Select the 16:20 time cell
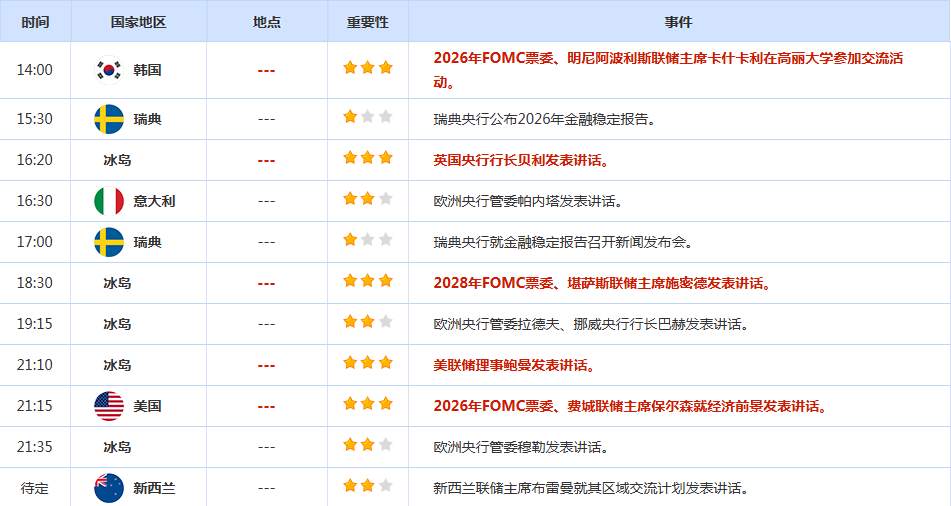The height and width of the screenshot is (506, 951). [35, 160]
